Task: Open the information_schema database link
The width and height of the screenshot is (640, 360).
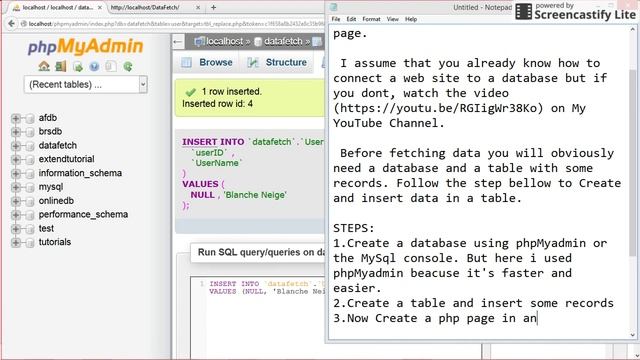Action: pyautogui.click(x=80, y=173)
